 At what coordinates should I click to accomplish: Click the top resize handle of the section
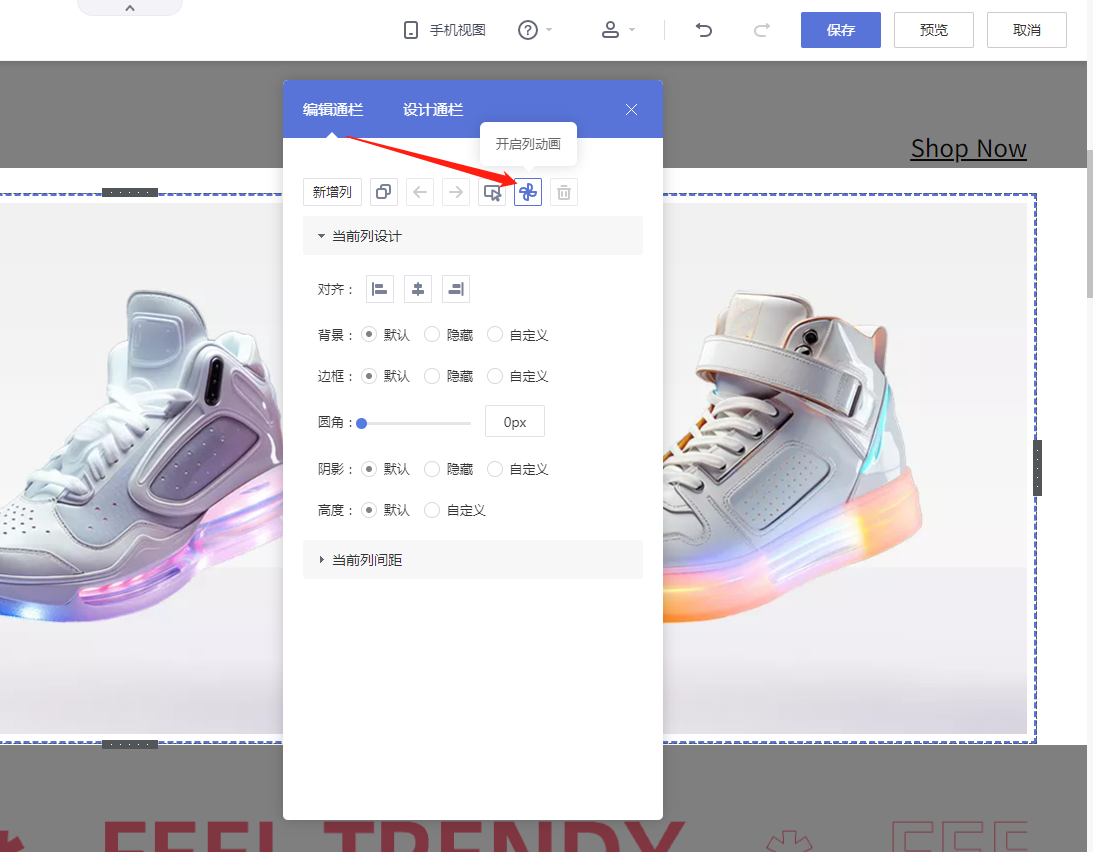tap(130, 192)
